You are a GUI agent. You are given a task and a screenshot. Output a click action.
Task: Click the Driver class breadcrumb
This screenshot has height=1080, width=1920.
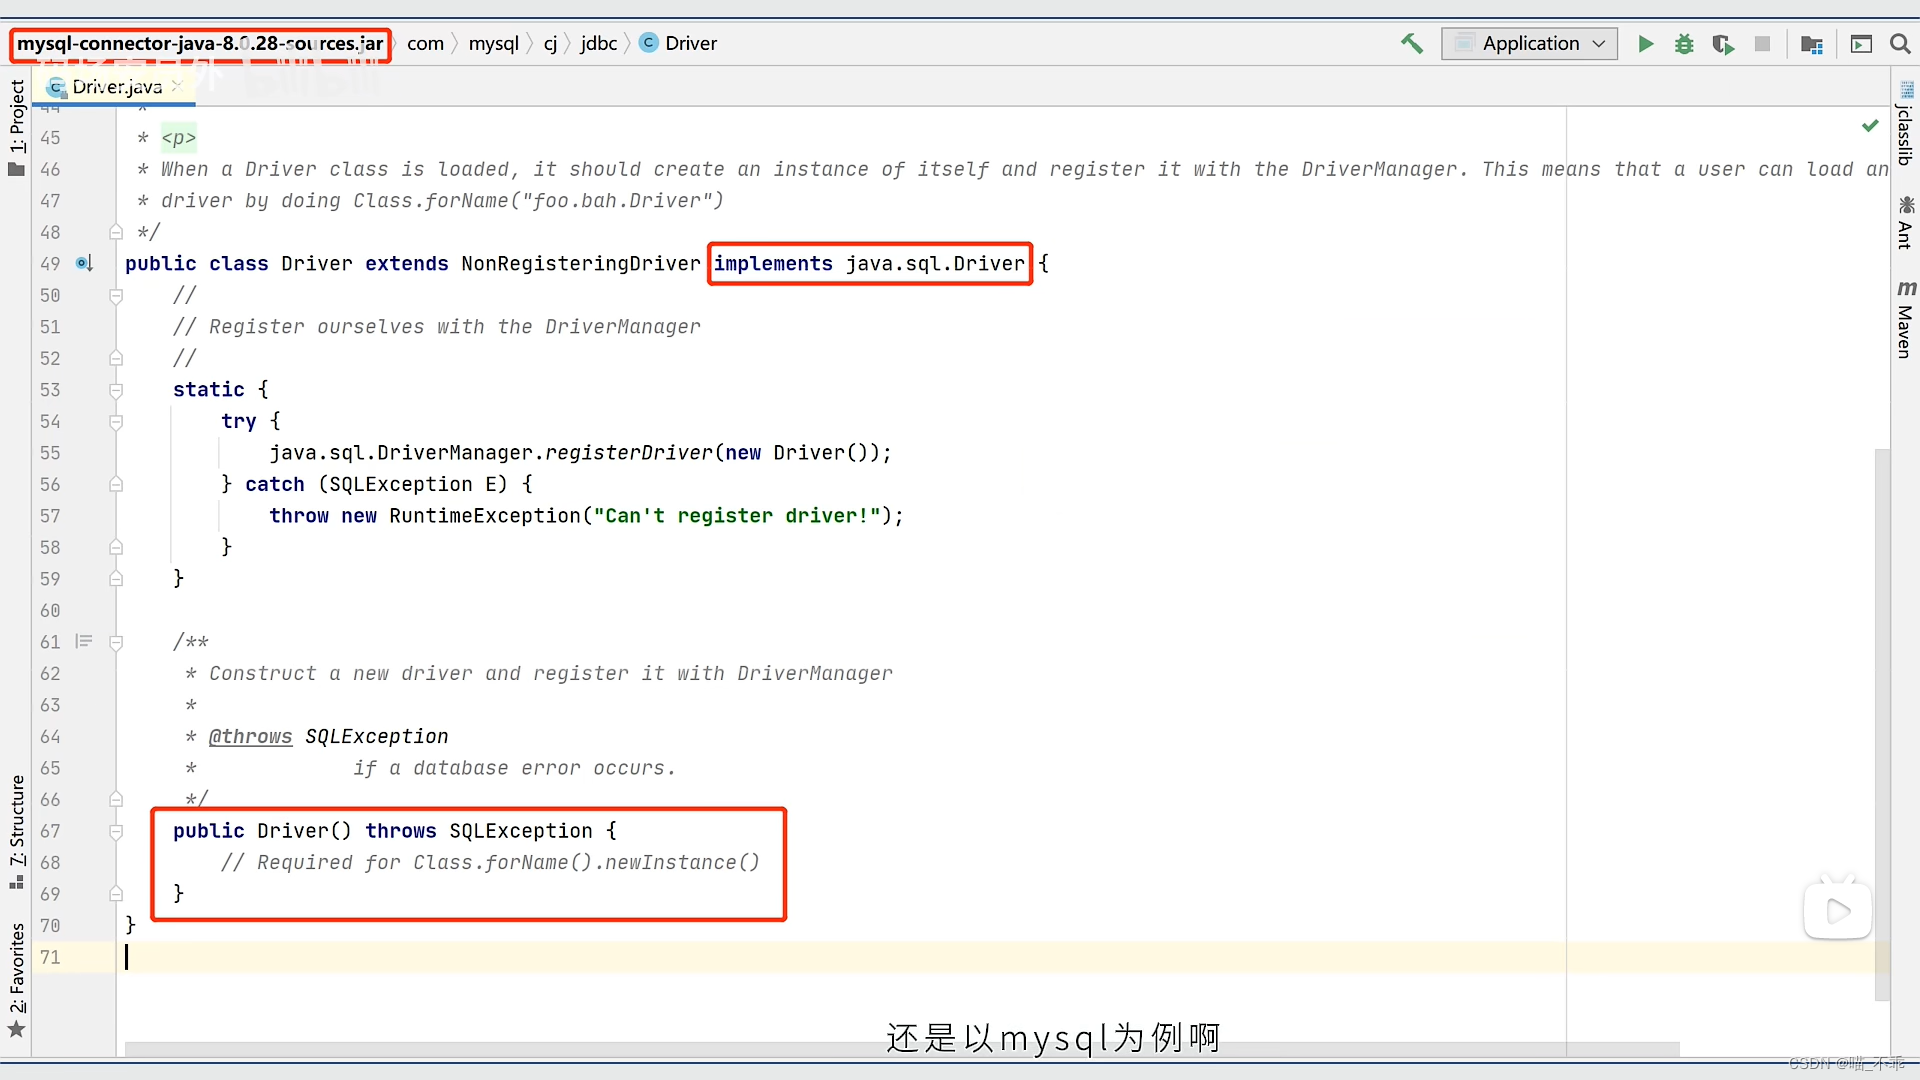click(x=679, y=44)
